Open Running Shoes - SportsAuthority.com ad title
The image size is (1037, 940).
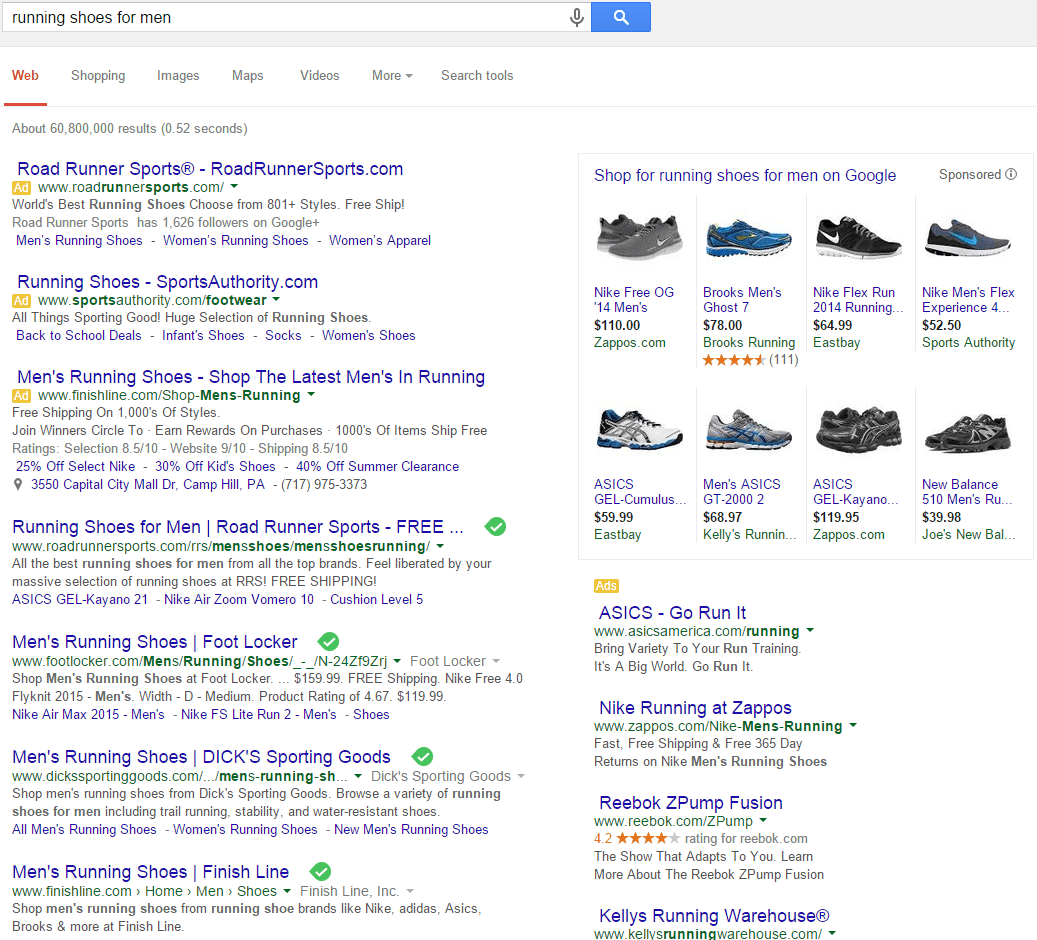(x=167, y=282)
